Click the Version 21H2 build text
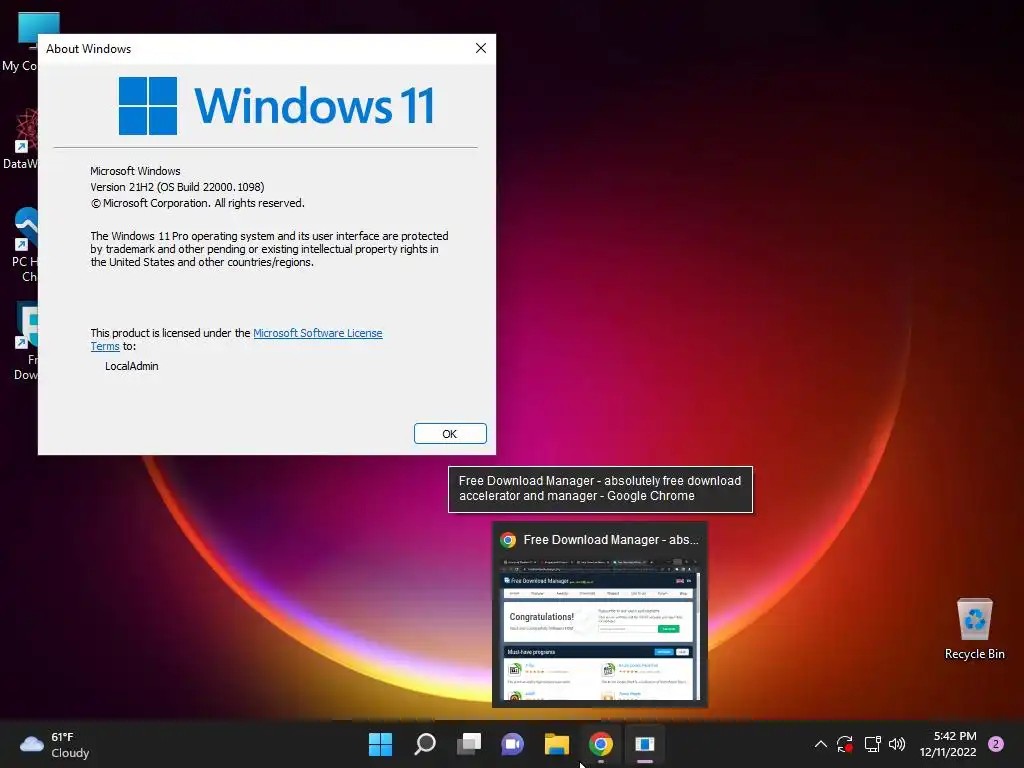Screen dimensions: 1024x768 (177, 187)
